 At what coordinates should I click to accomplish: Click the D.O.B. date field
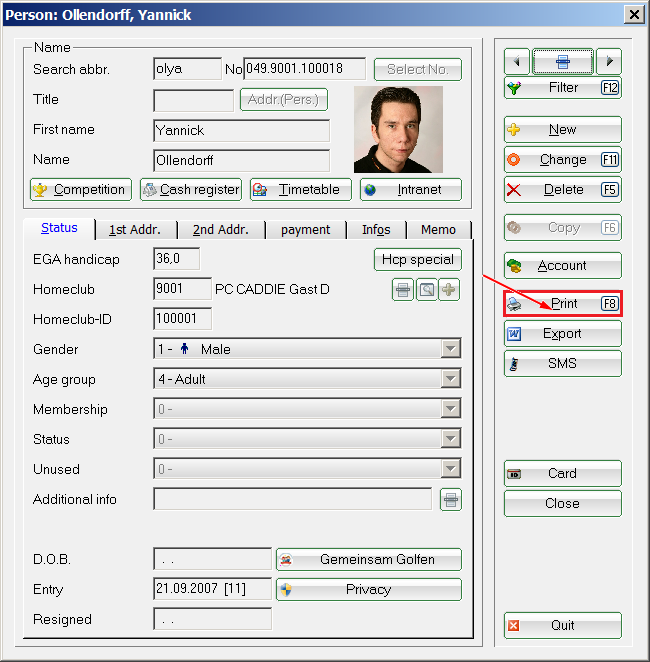(212, 559)
